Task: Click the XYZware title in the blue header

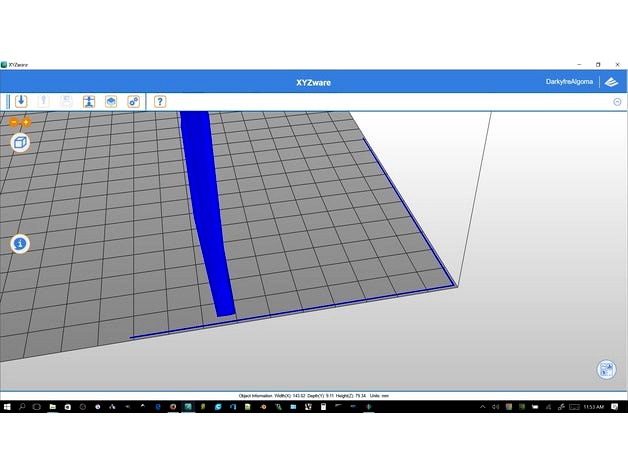Action: [x=314, y=83]
